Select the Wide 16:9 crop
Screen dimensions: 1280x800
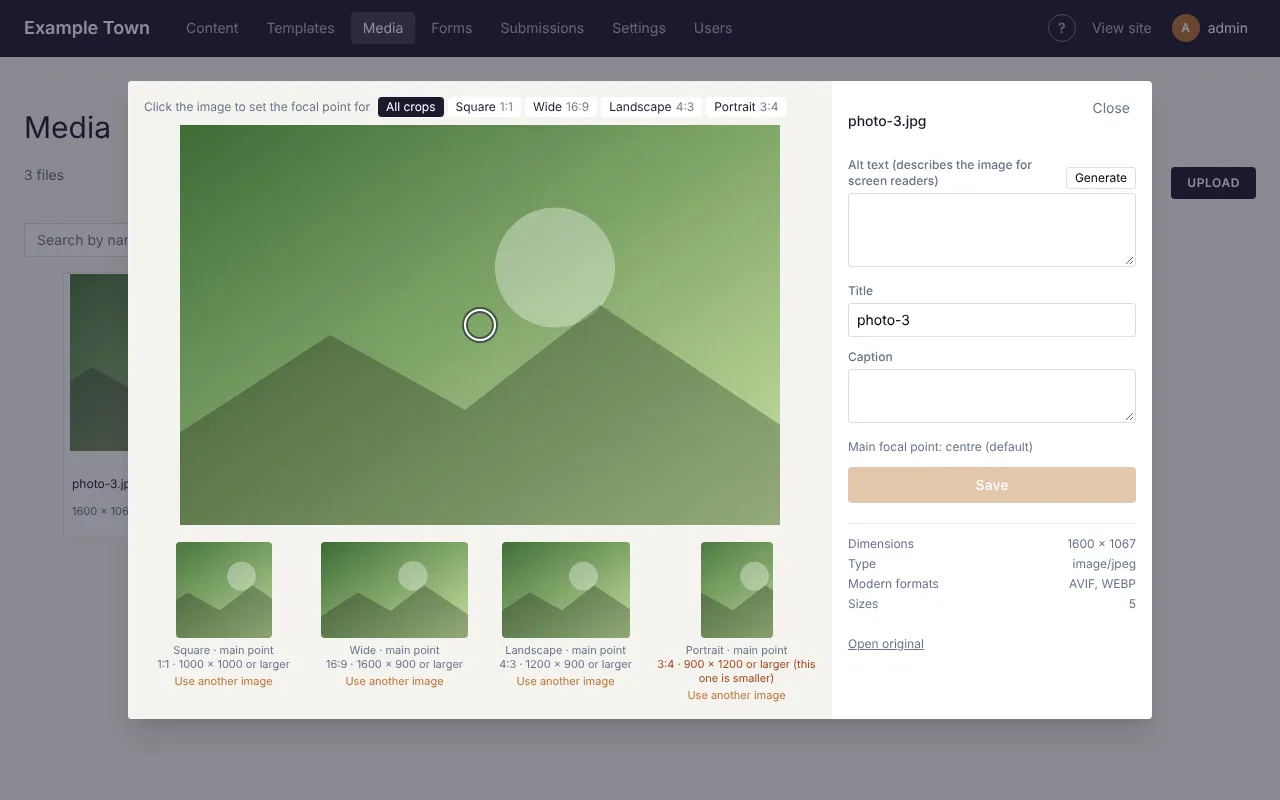[x=561, y=107]
